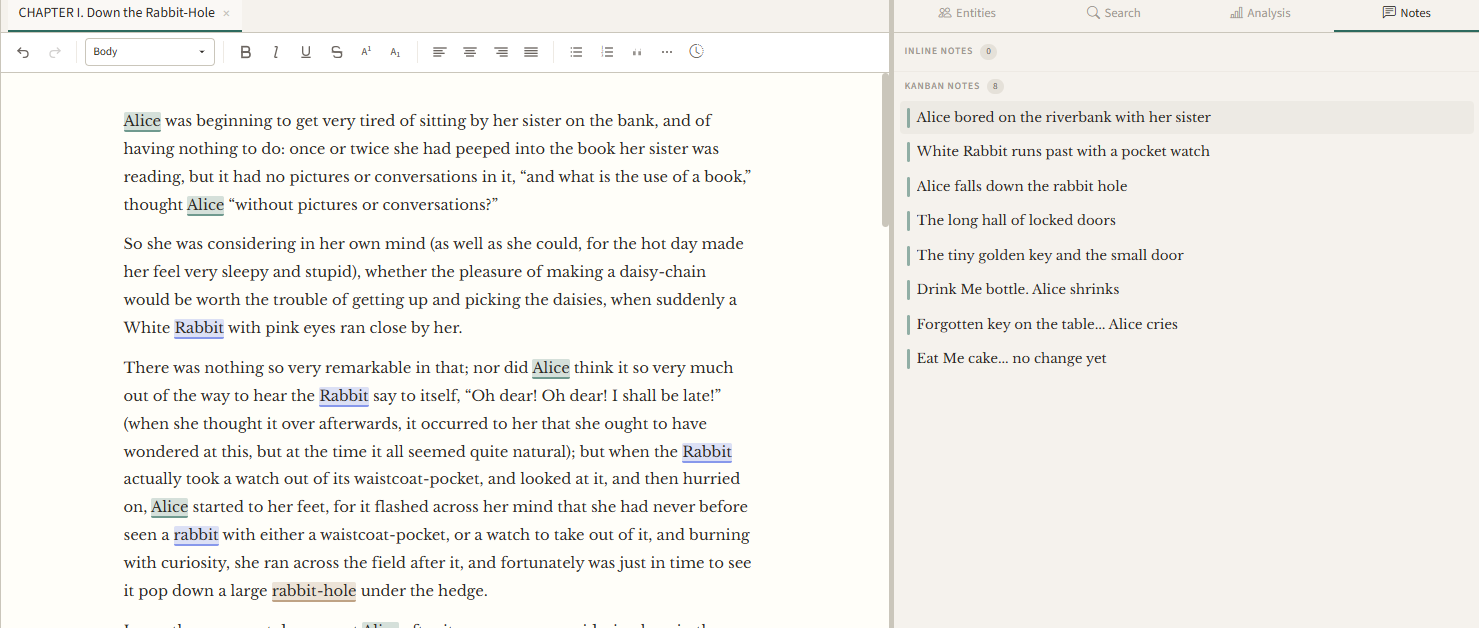Image resolution: width=1479 pixels, height=628 pixels.
Task: Align text right
Action: click(501, 52)
